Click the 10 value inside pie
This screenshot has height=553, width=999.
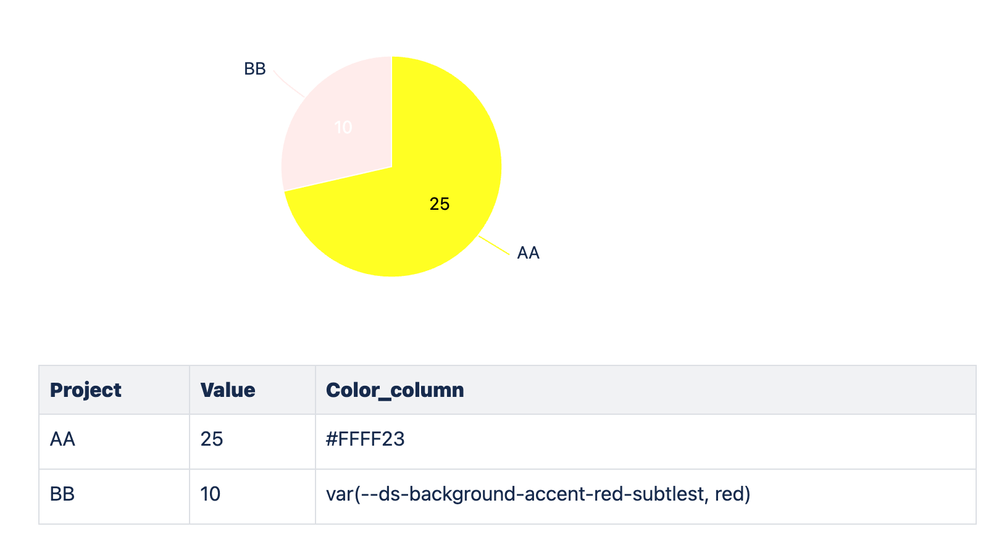coord(343,127)
